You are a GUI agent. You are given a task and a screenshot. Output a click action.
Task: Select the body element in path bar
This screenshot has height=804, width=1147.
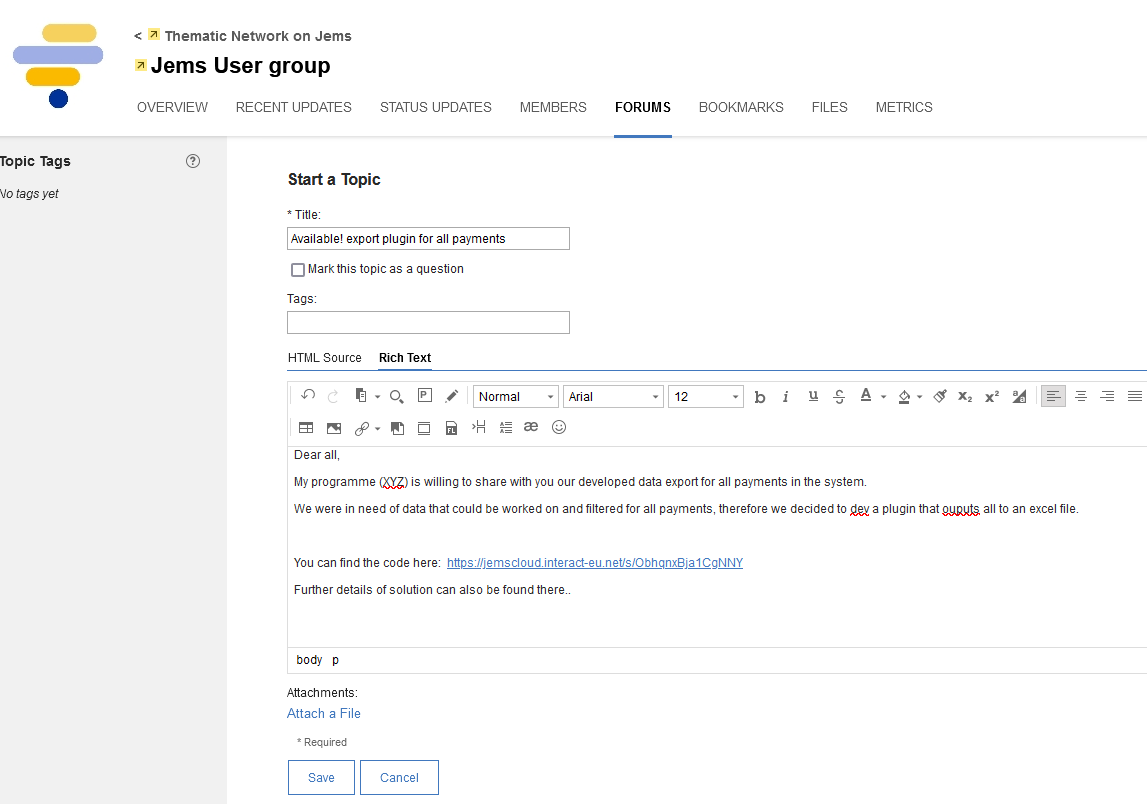click(x=309, y=660)
